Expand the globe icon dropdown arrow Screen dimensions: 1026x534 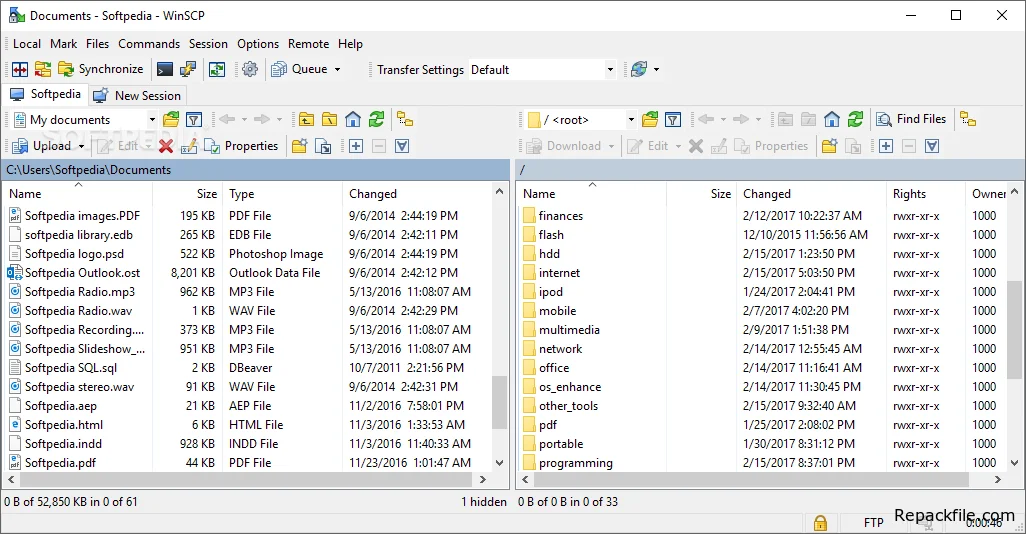[656, 69]
